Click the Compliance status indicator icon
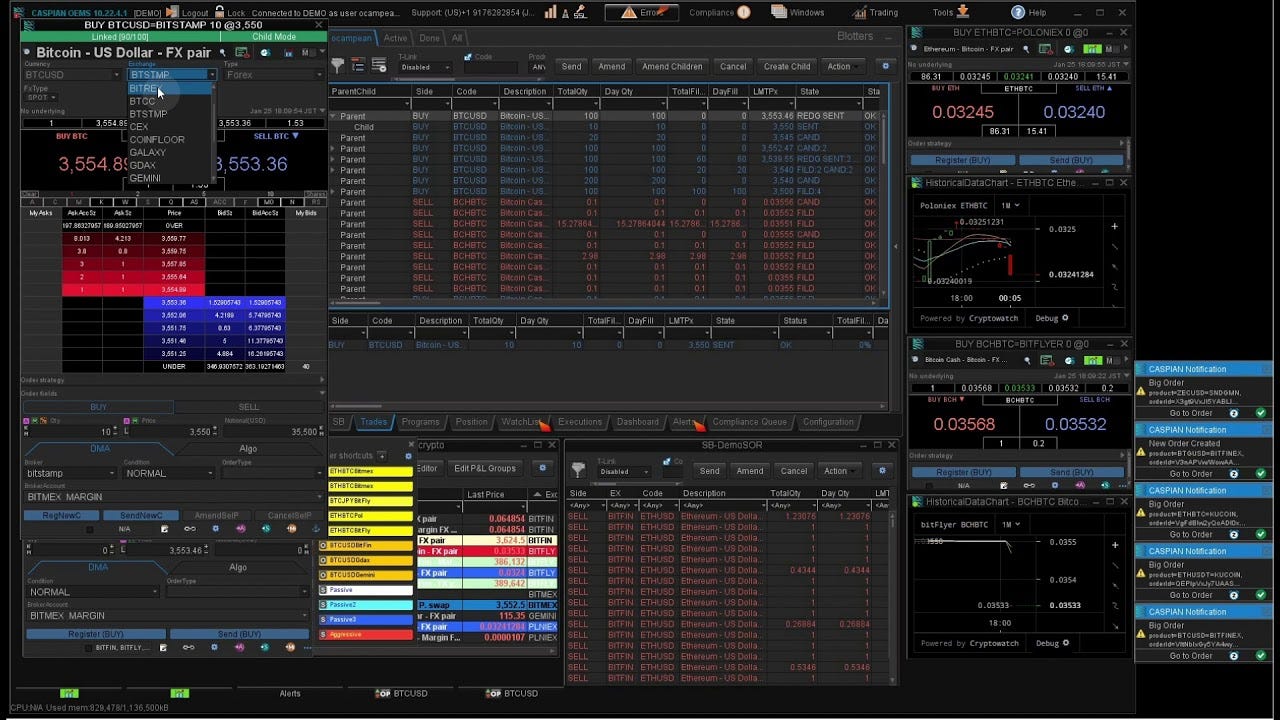 click(x=744, y=12)
